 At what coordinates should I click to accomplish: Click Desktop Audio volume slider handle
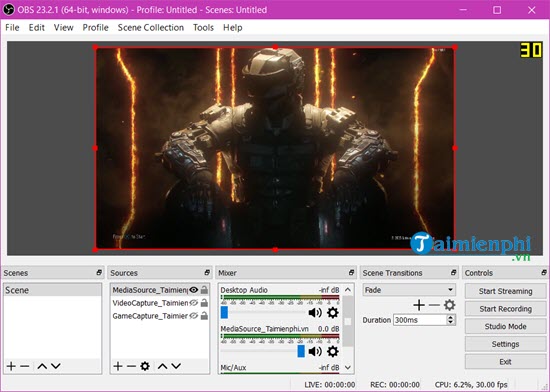click(x=224, y=312)
